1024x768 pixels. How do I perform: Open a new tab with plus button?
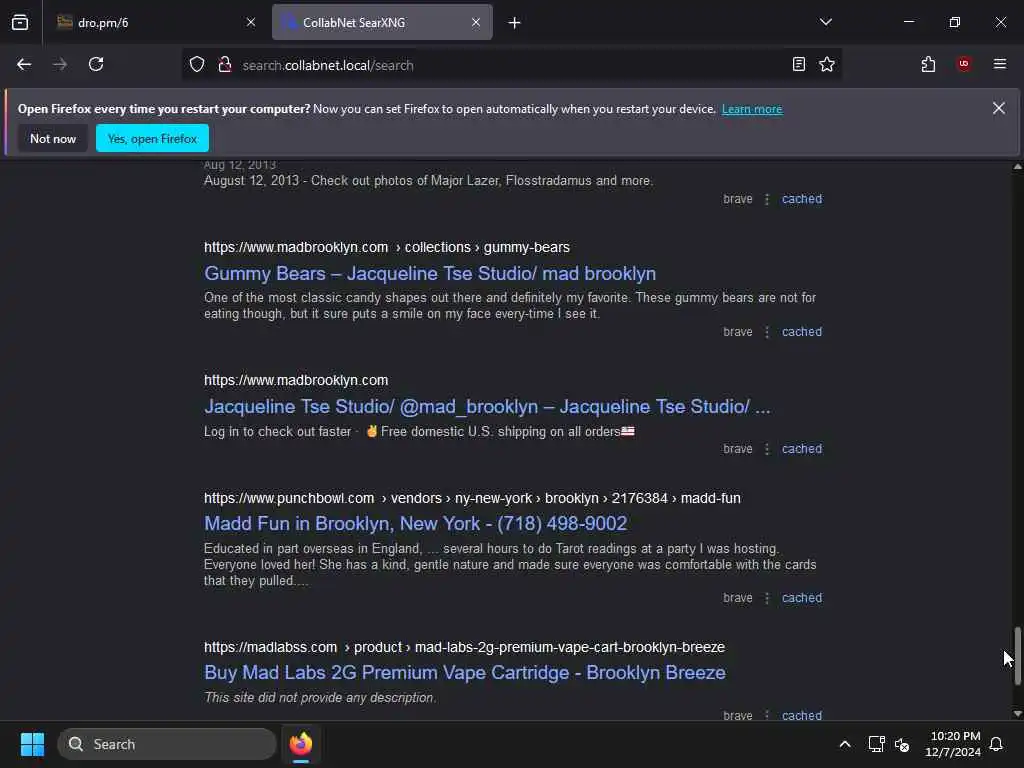(x=514, y=23)
